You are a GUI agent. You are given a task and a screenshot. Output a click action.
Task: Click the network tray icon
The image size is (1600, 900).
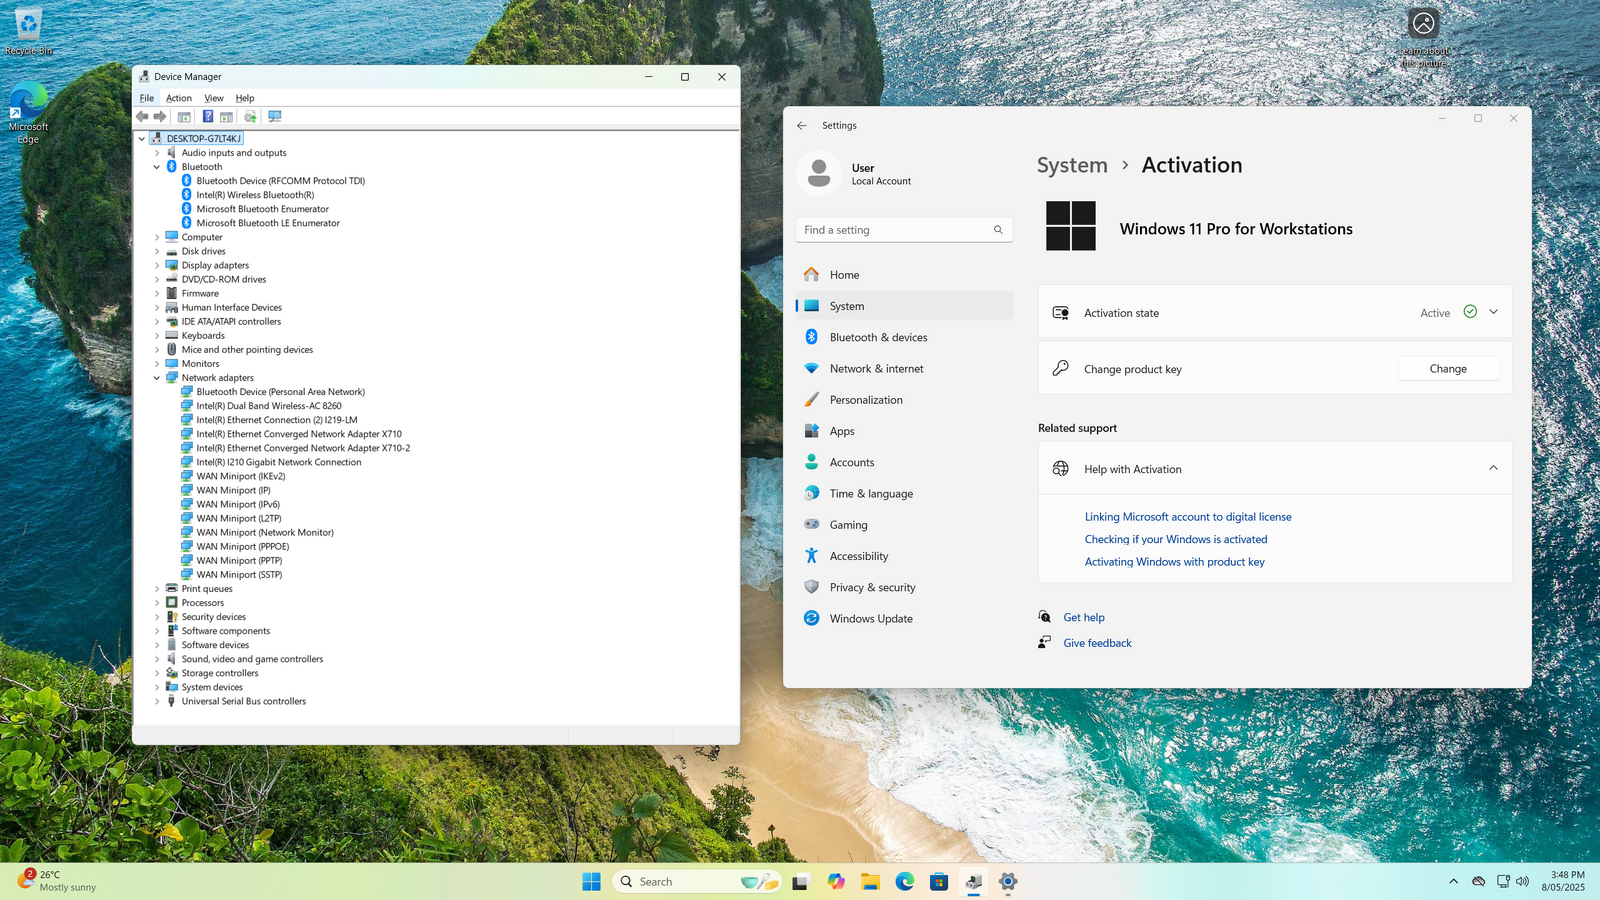click(1503, 881)
